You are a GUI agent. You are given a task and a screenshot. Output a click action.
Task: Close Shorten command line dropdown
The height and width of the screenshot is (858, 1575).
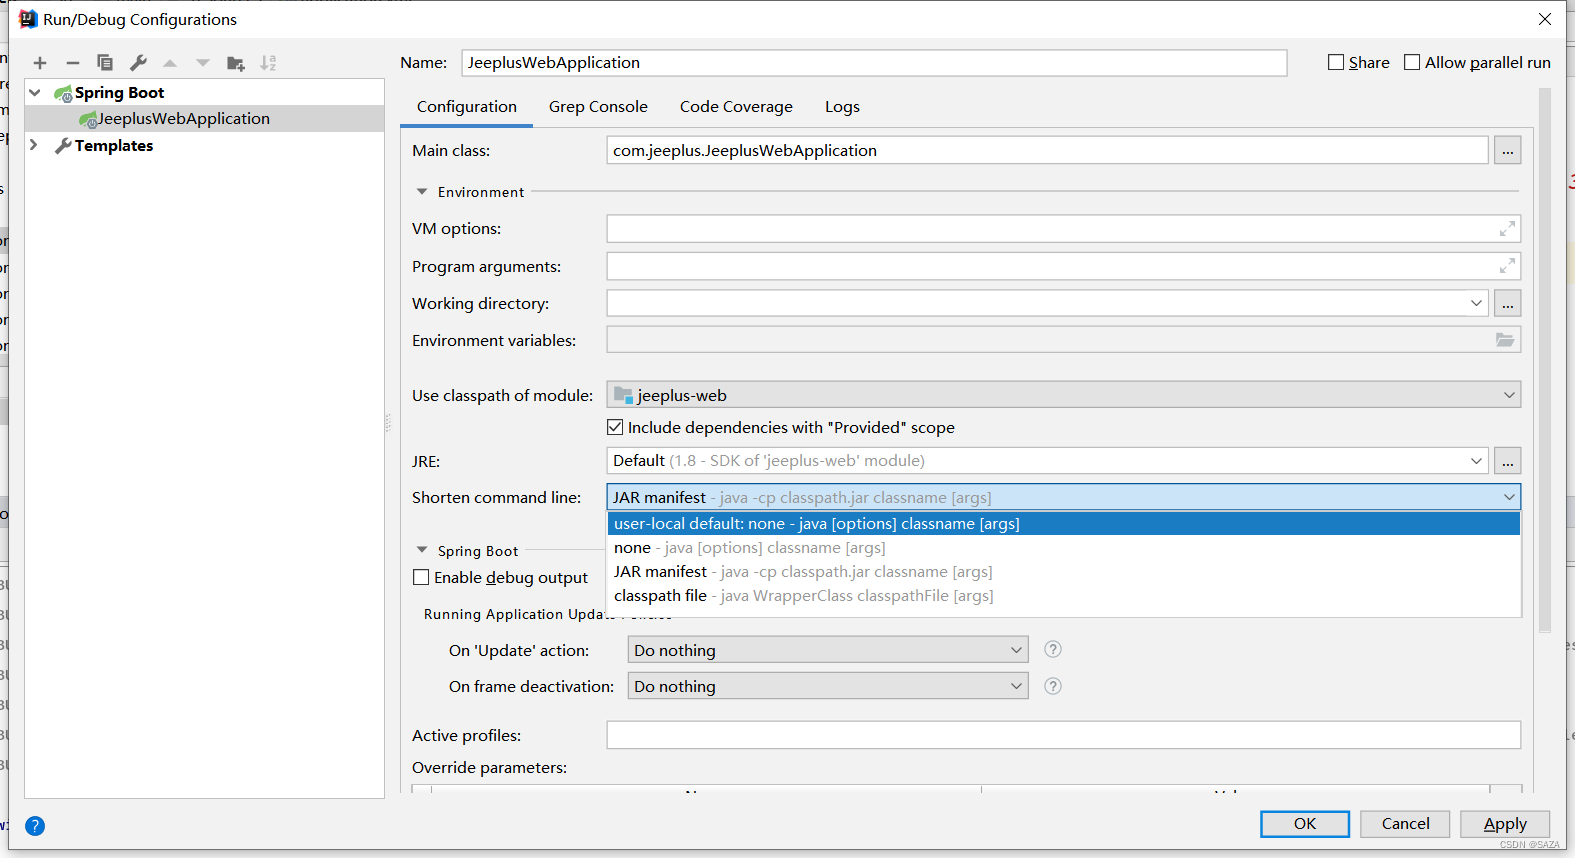(x=1509, y=497)
